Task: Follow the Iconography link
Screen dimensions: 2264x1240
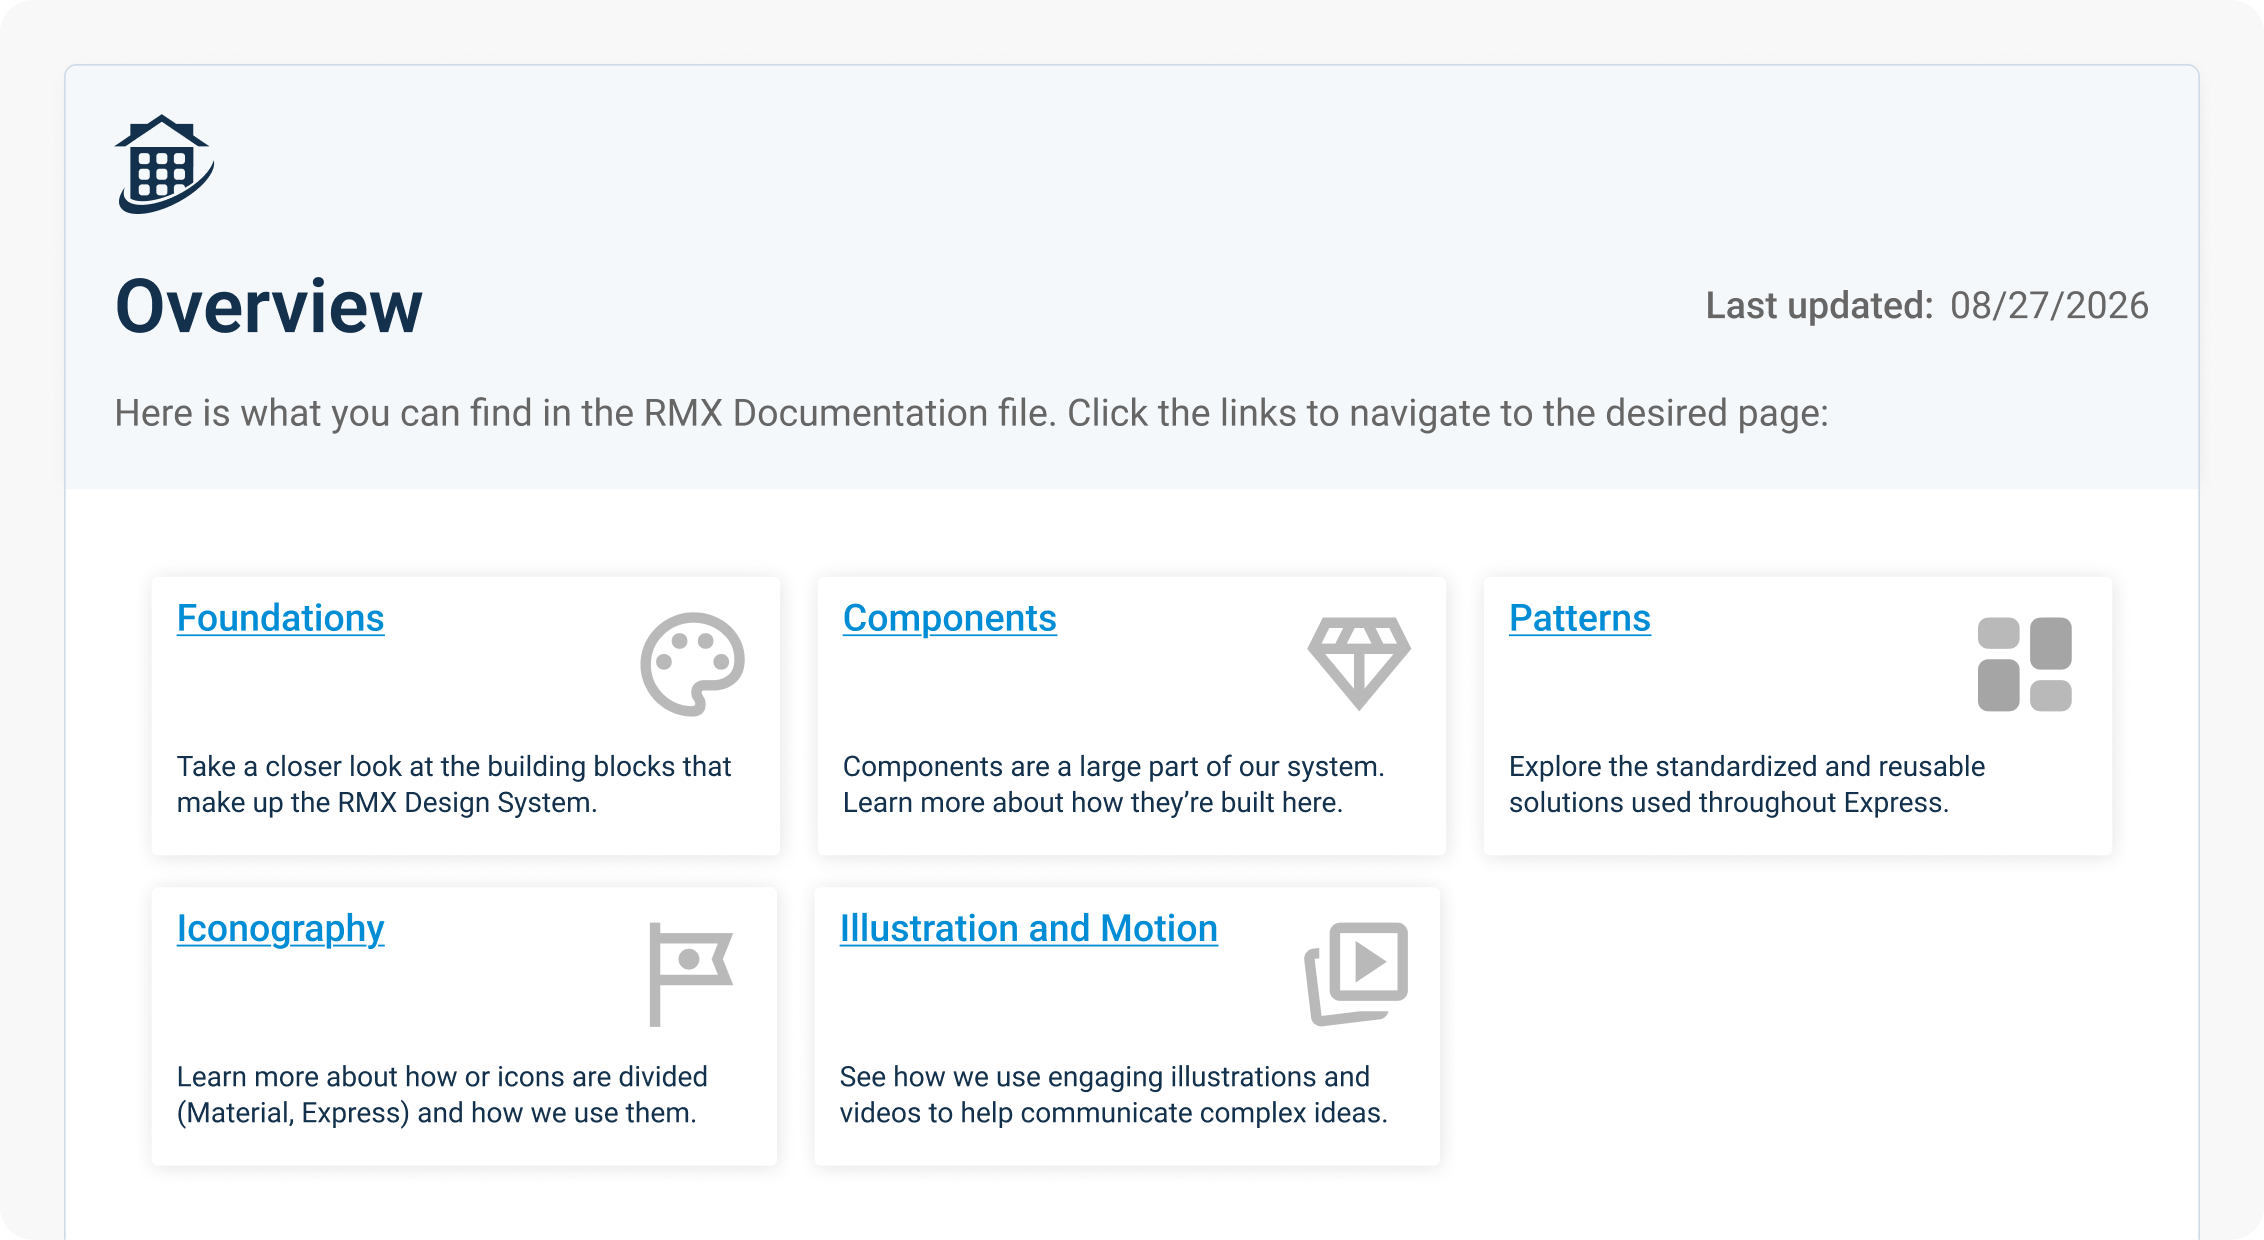Action: pyautogui.click(x=280, y=929)
